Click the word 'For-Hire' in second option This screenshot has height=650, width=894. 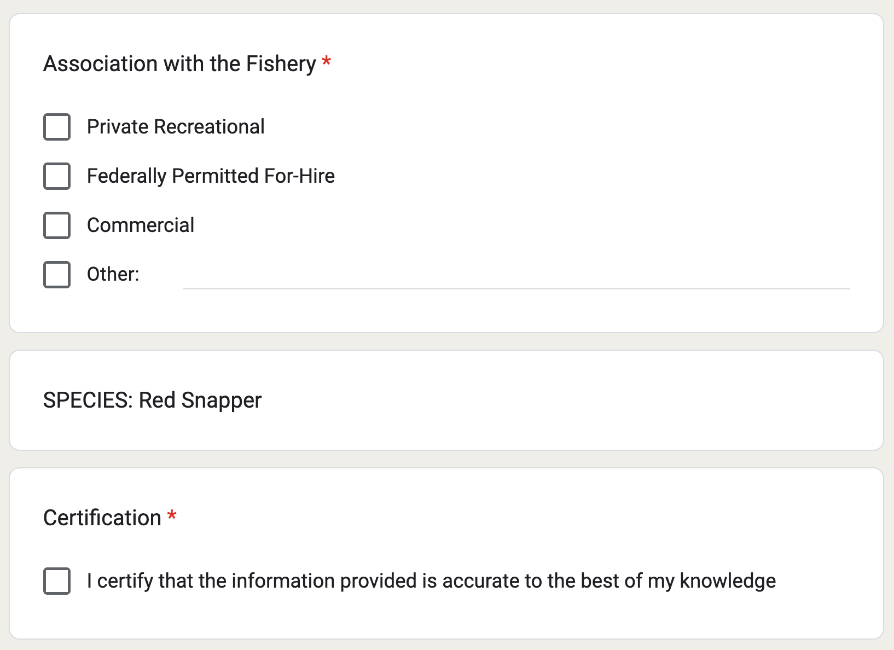pos(299,176)
